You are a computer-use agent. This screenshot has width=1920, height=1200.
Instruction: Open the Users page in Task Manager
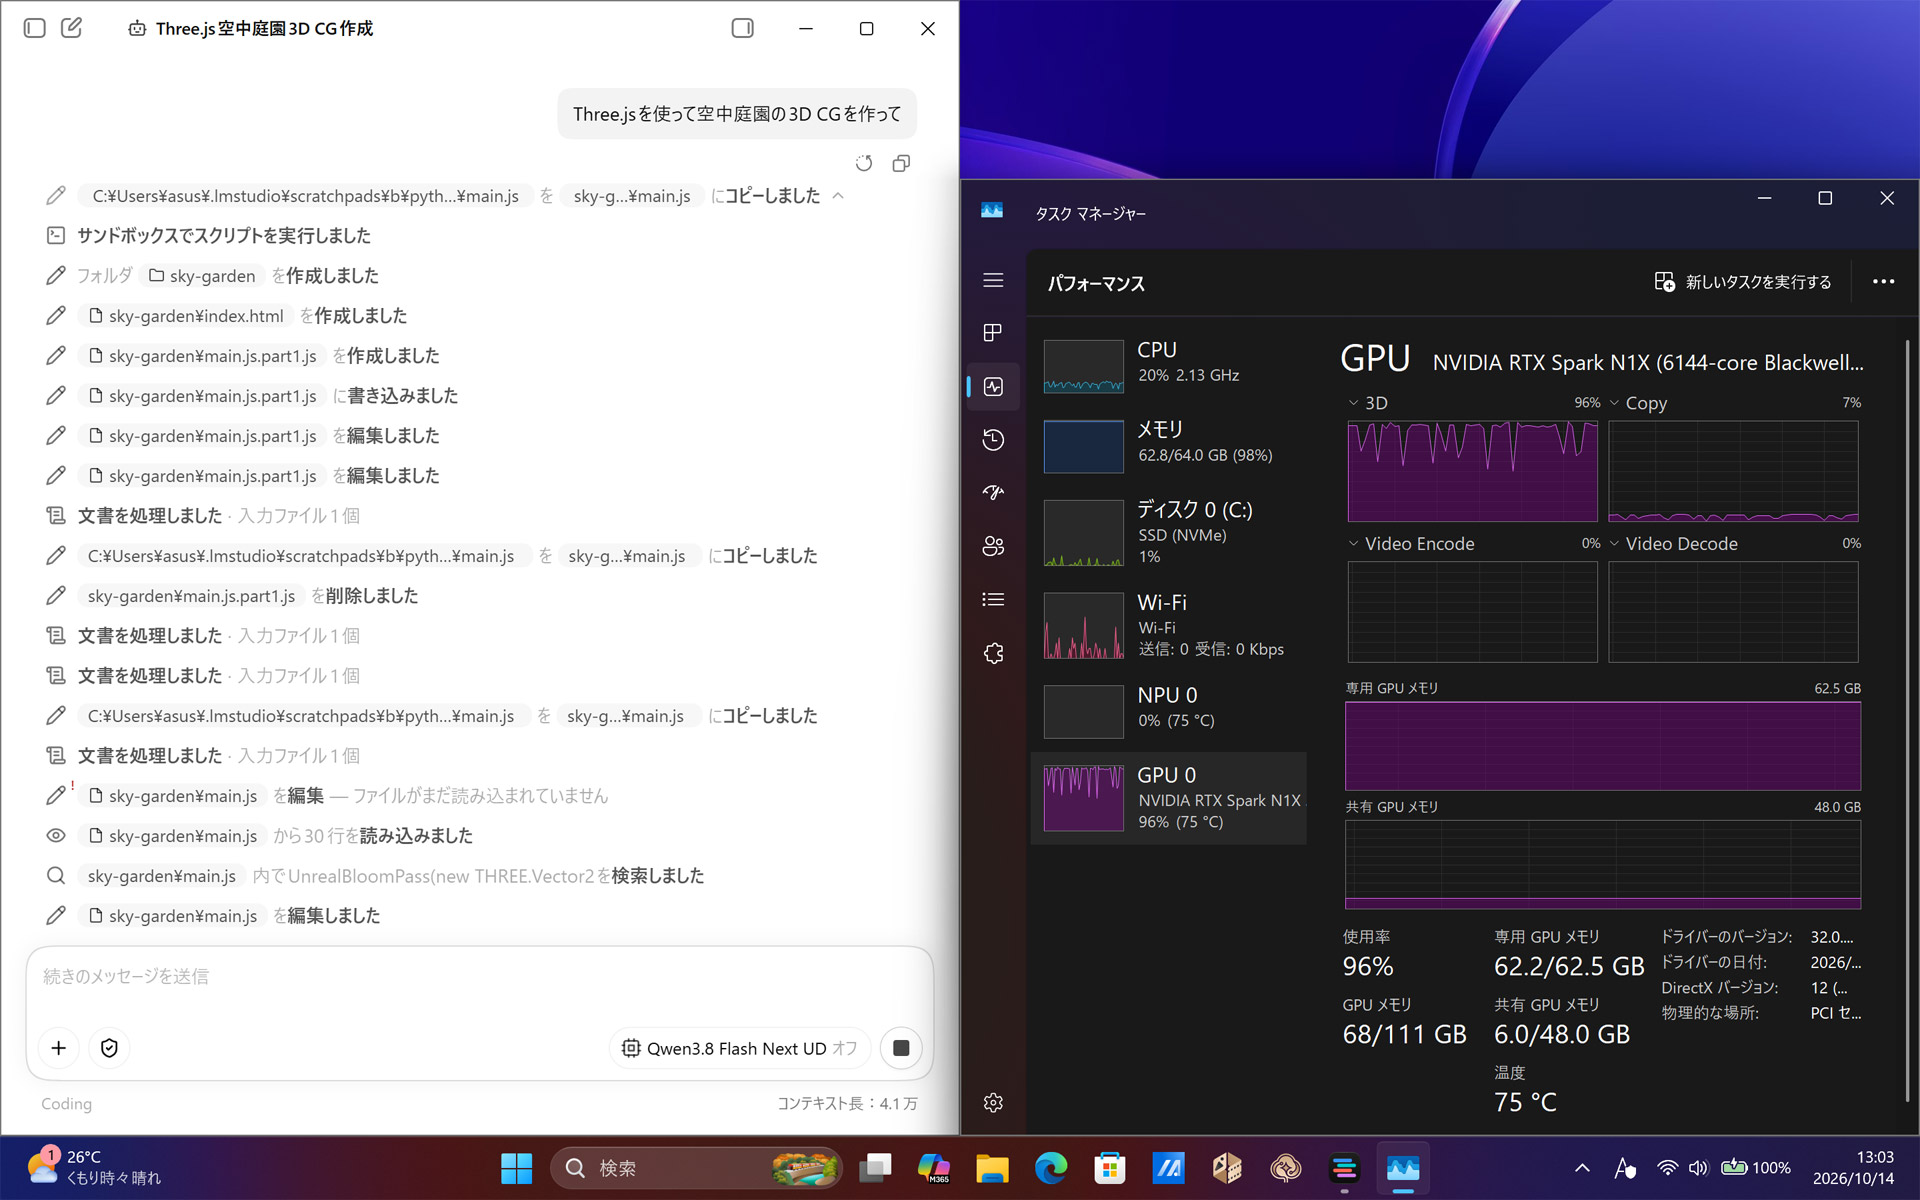point(993,546)
